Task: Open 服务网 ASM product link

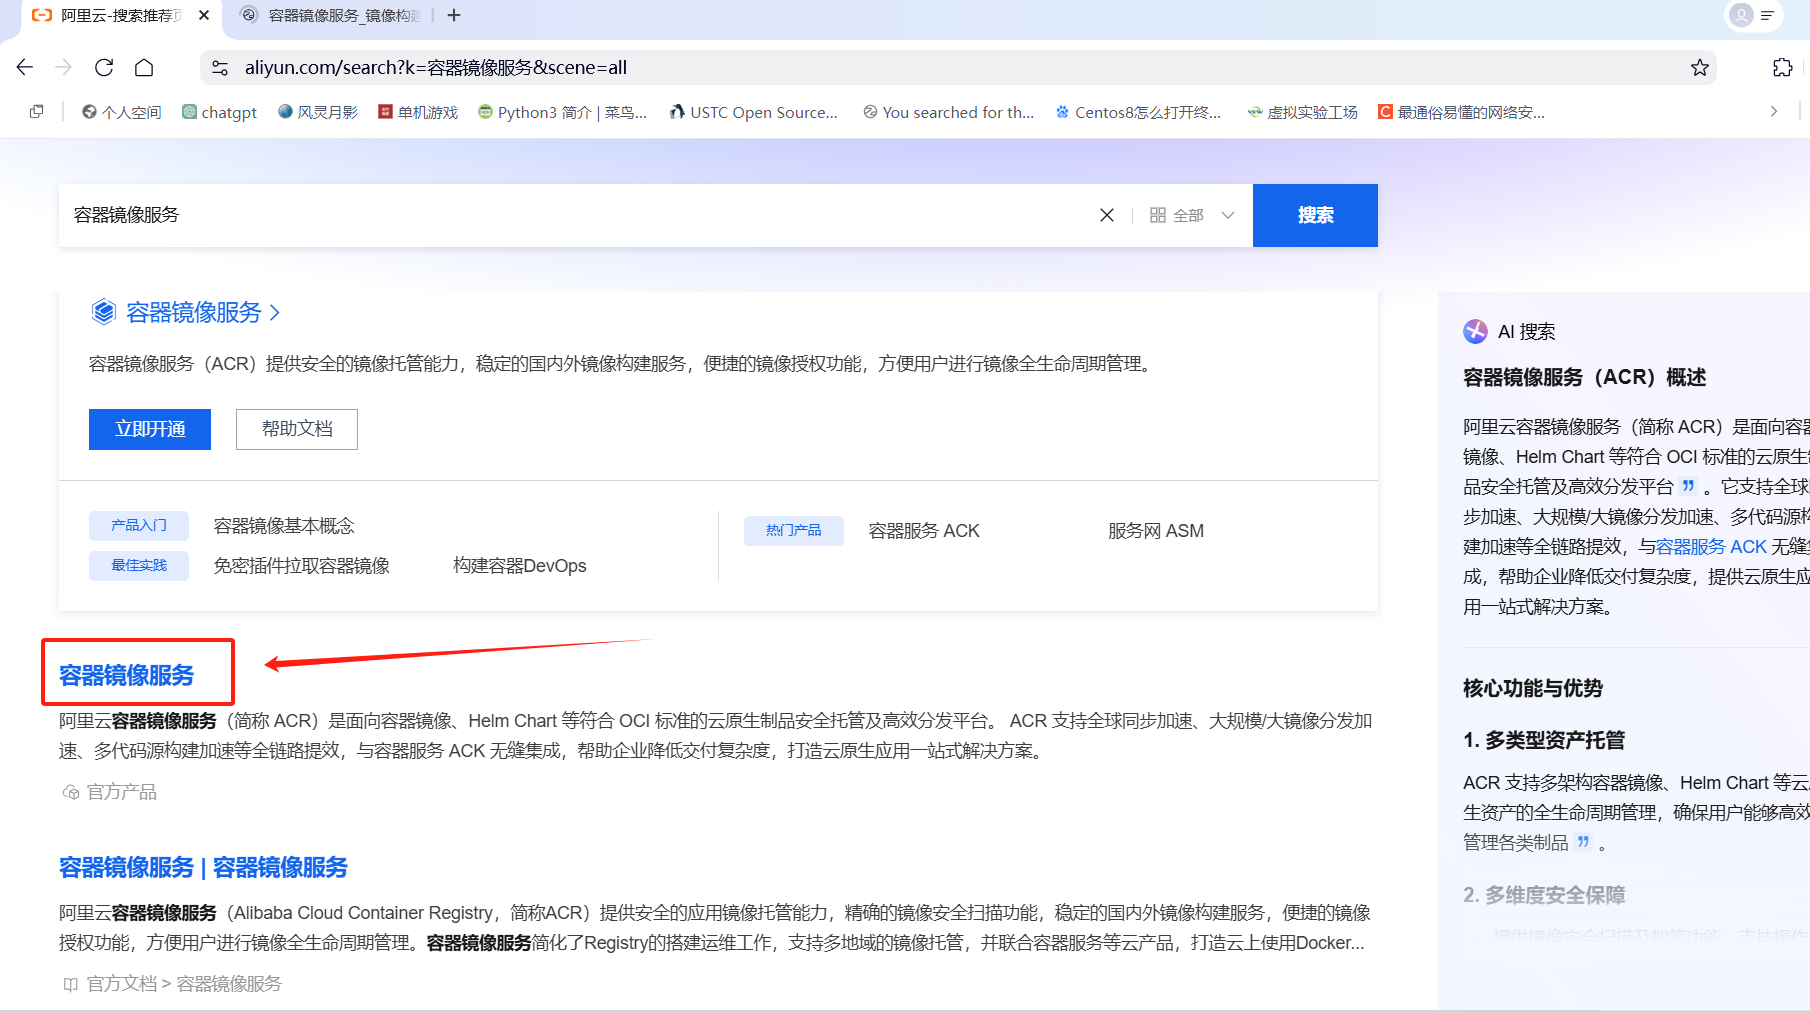Action: tap(1156, 531)
